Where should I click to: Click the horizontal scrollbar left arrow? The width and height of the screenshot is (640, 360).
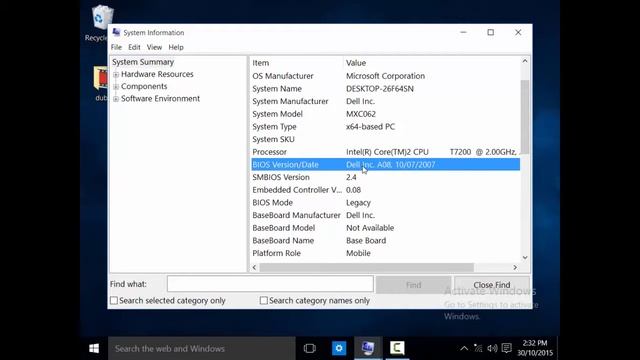254,267
